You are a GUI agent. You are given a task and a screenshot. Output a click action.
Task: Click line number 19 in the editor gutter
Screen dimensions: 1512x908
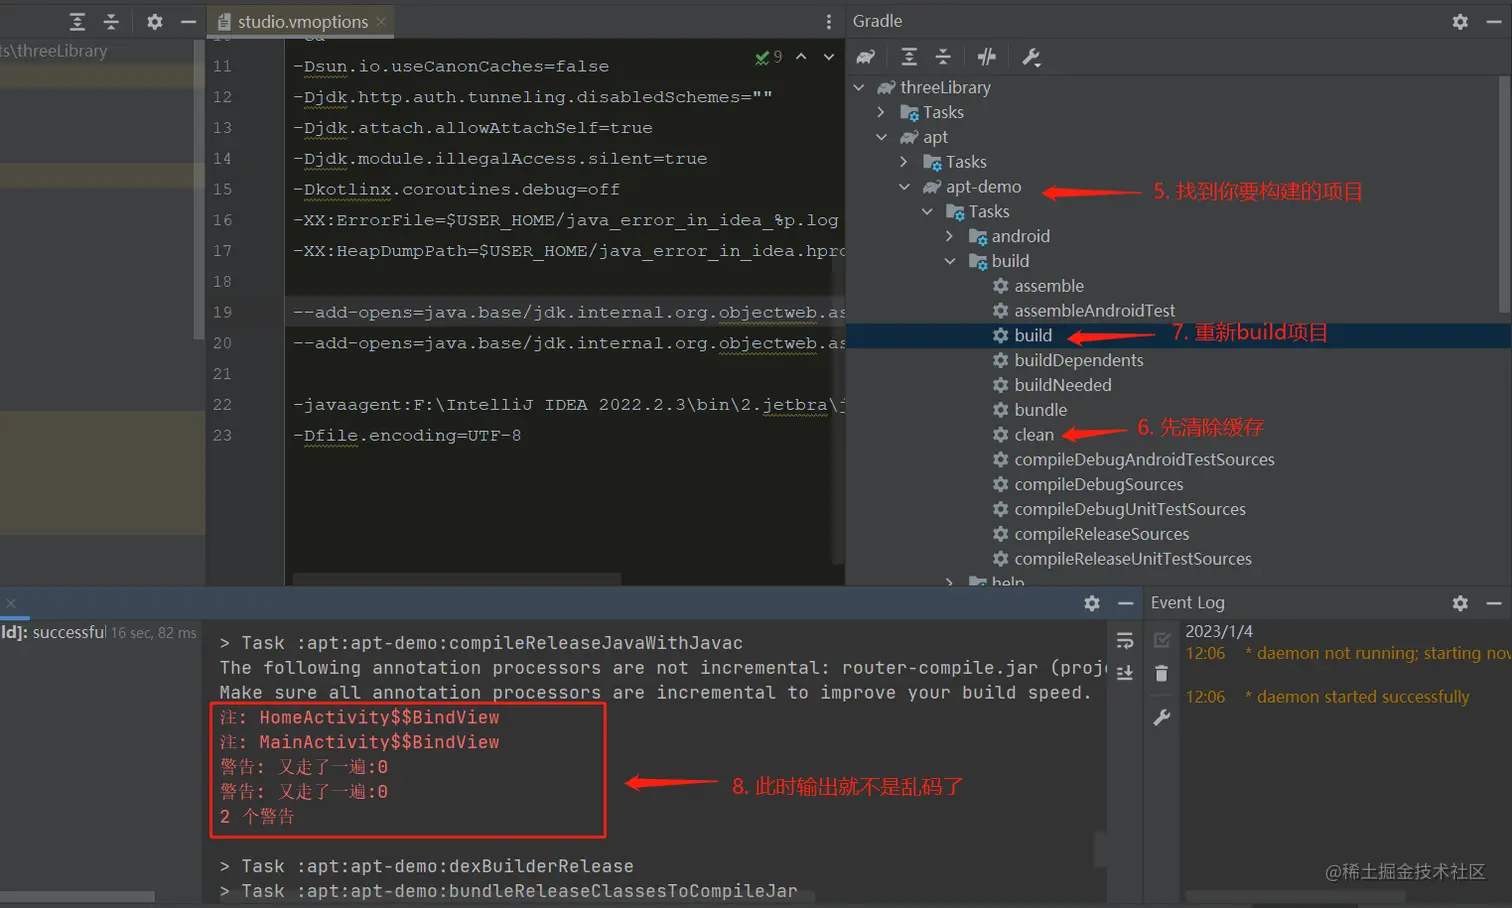[x=222, y=313]
